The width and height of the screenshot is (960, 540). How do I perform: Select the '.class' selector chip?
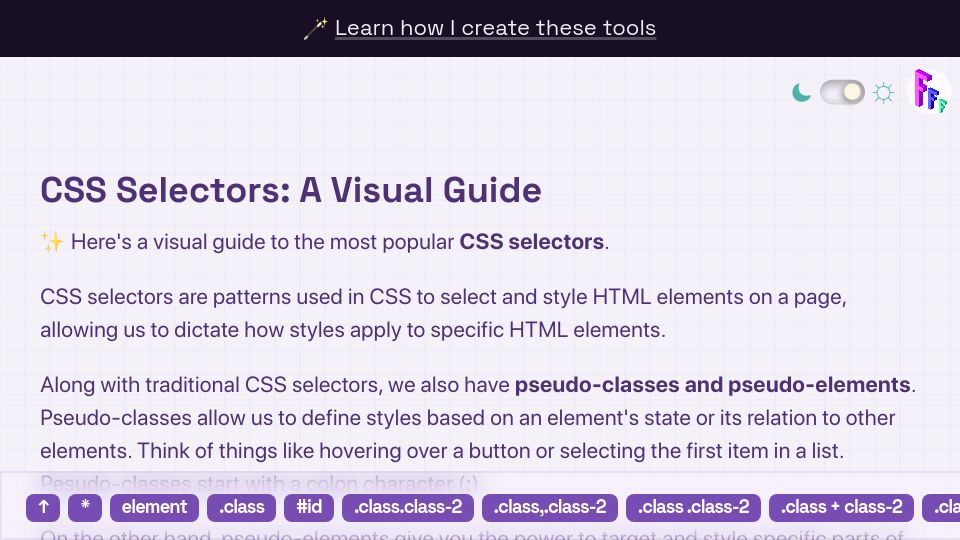tap(241, 508)
